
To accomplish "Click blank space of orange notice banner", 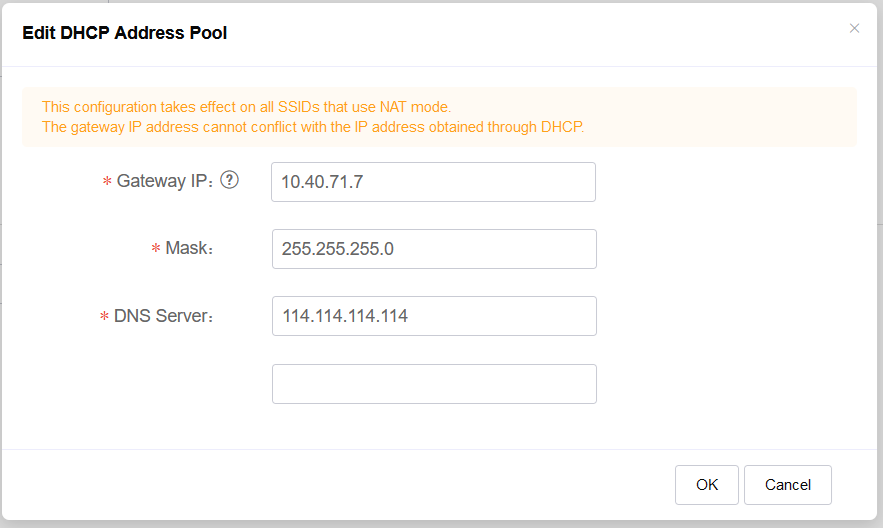I will [x=721, y=117].
